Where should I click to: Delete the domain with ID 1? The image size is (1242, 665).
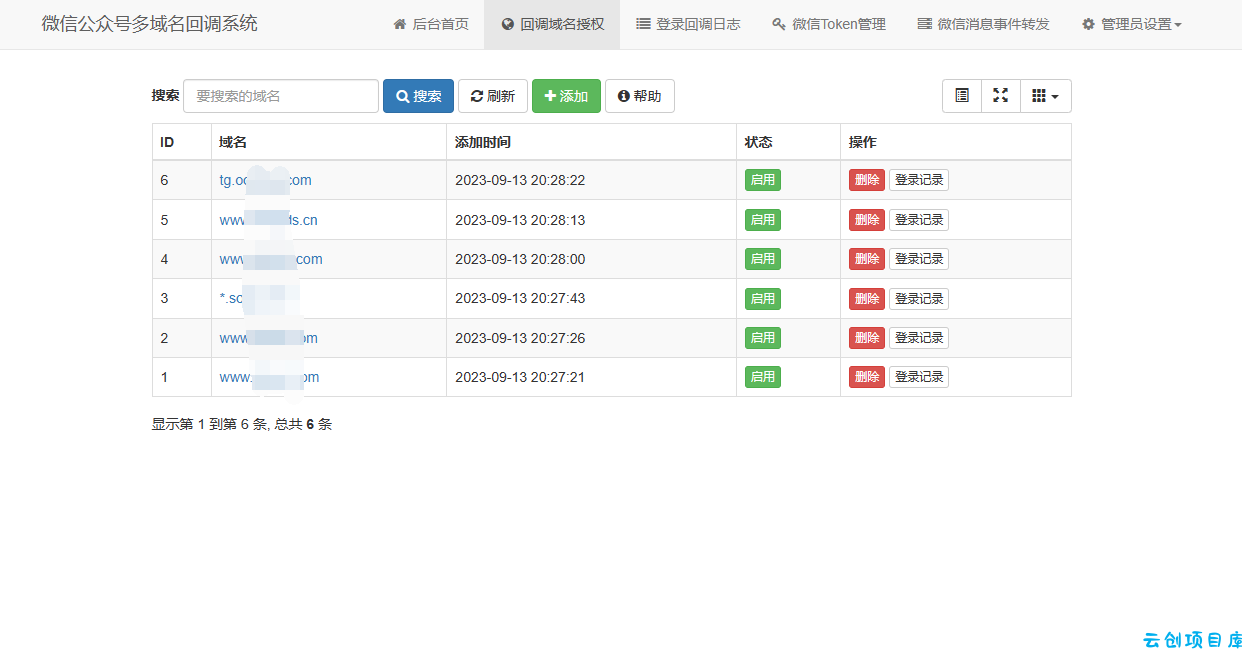(x=867, y=377)
